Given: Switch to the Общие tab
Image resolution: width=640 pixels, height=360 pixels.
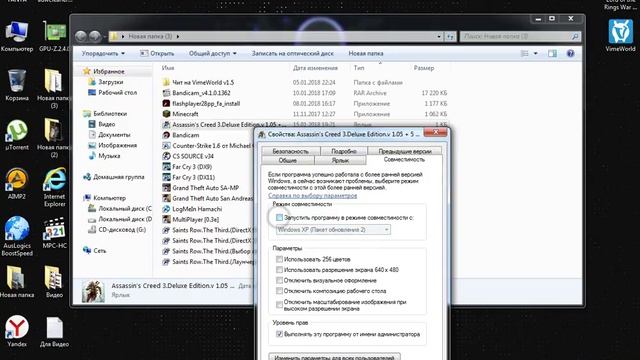Looking at the screenshot, I should [287, 160].
